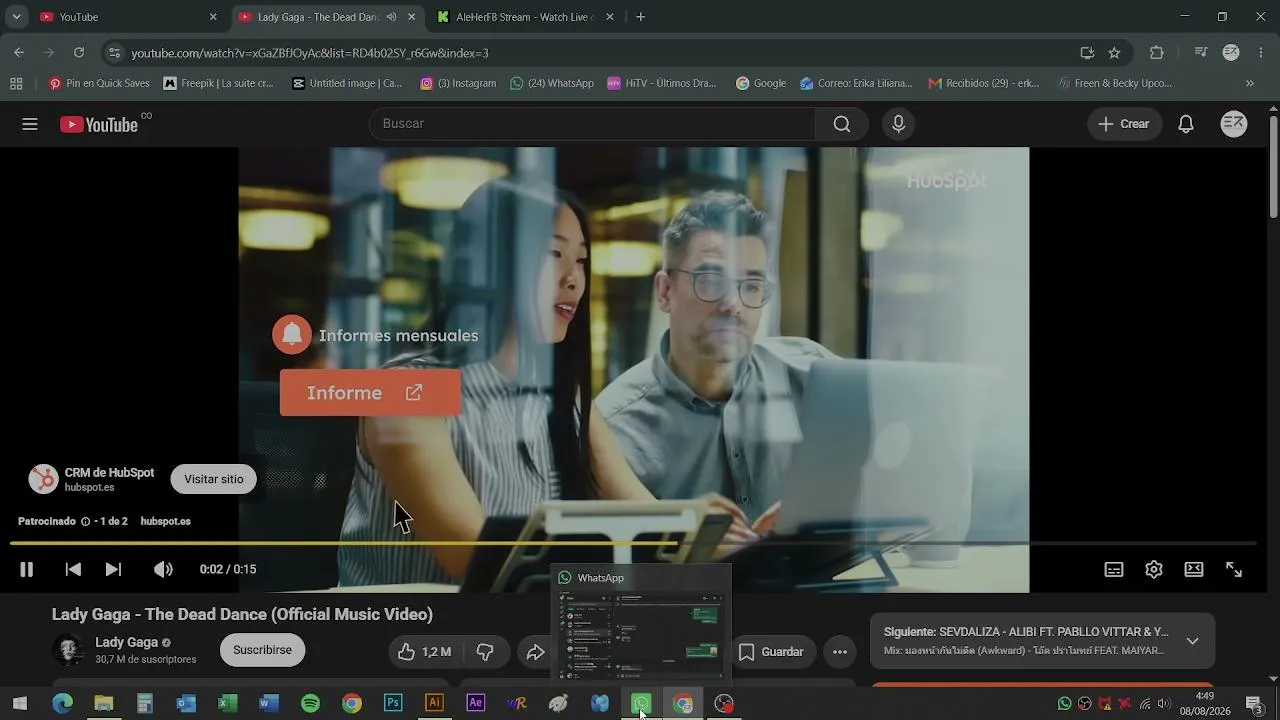
Task: Skip to the previous video
Action: click(73, 569)
